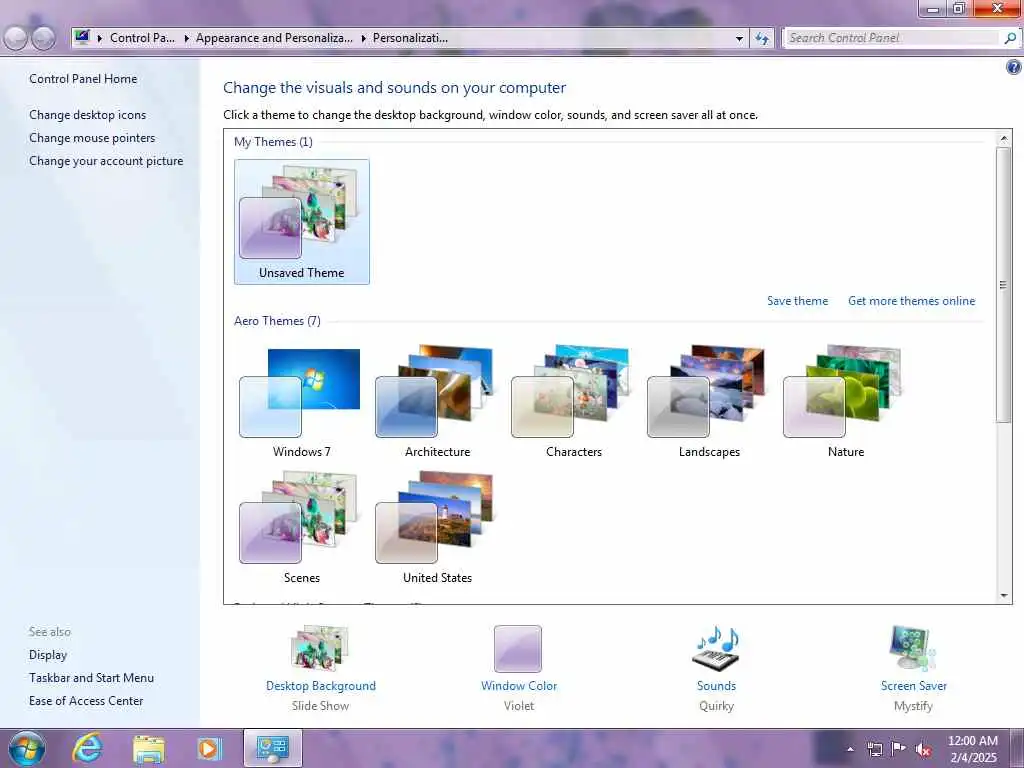Click the search magnifier icon
1024x768 pixels.
(x=1010, y=38)
